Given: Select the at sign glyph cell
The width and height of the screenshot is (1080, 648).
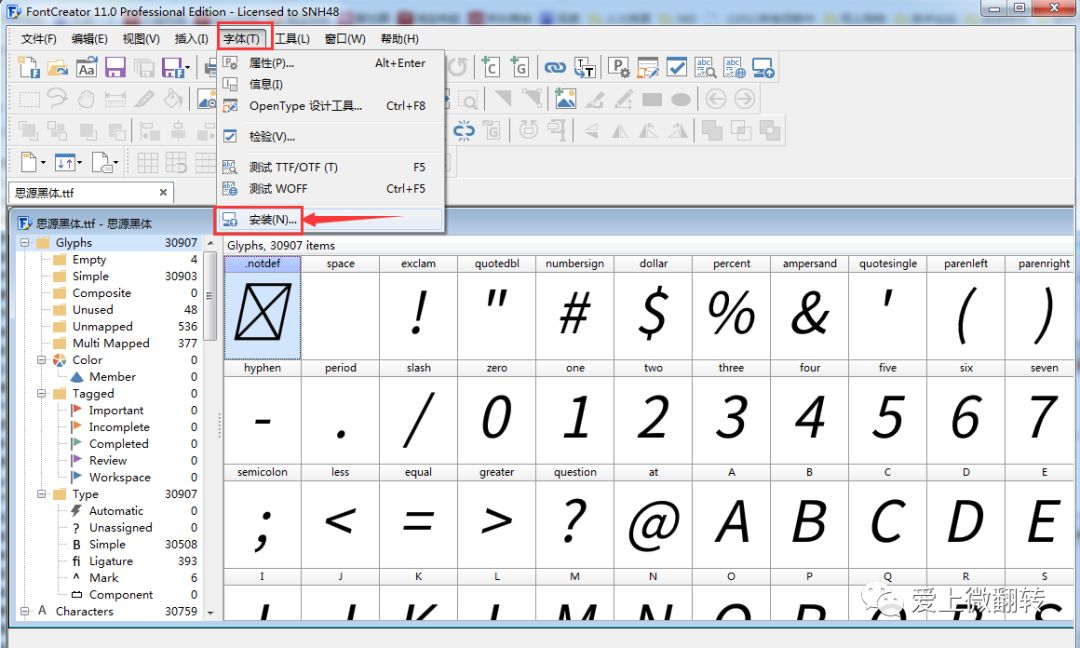Looking at the screenshot, I should pos(653,516).
